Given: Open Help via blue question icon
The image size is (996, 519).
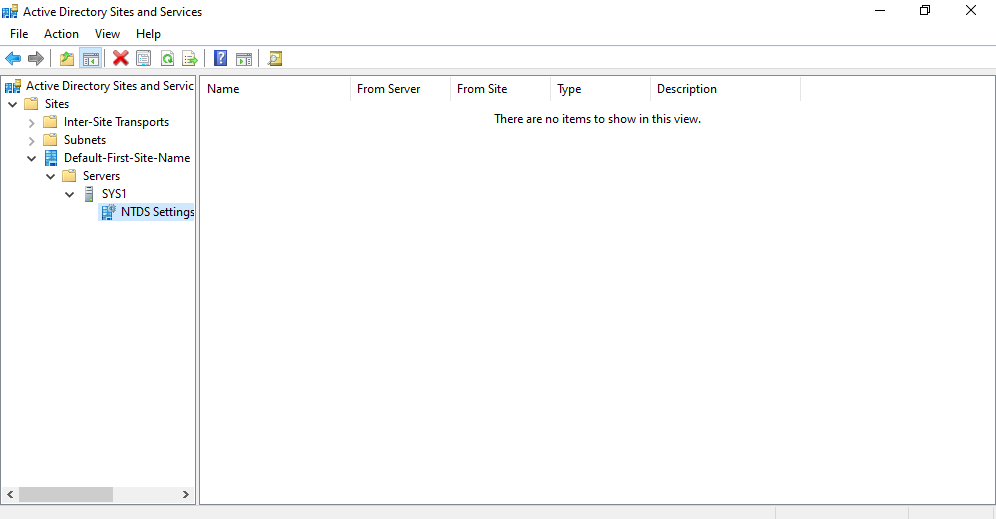Looking at the screenshot, I should coord(220,58).
